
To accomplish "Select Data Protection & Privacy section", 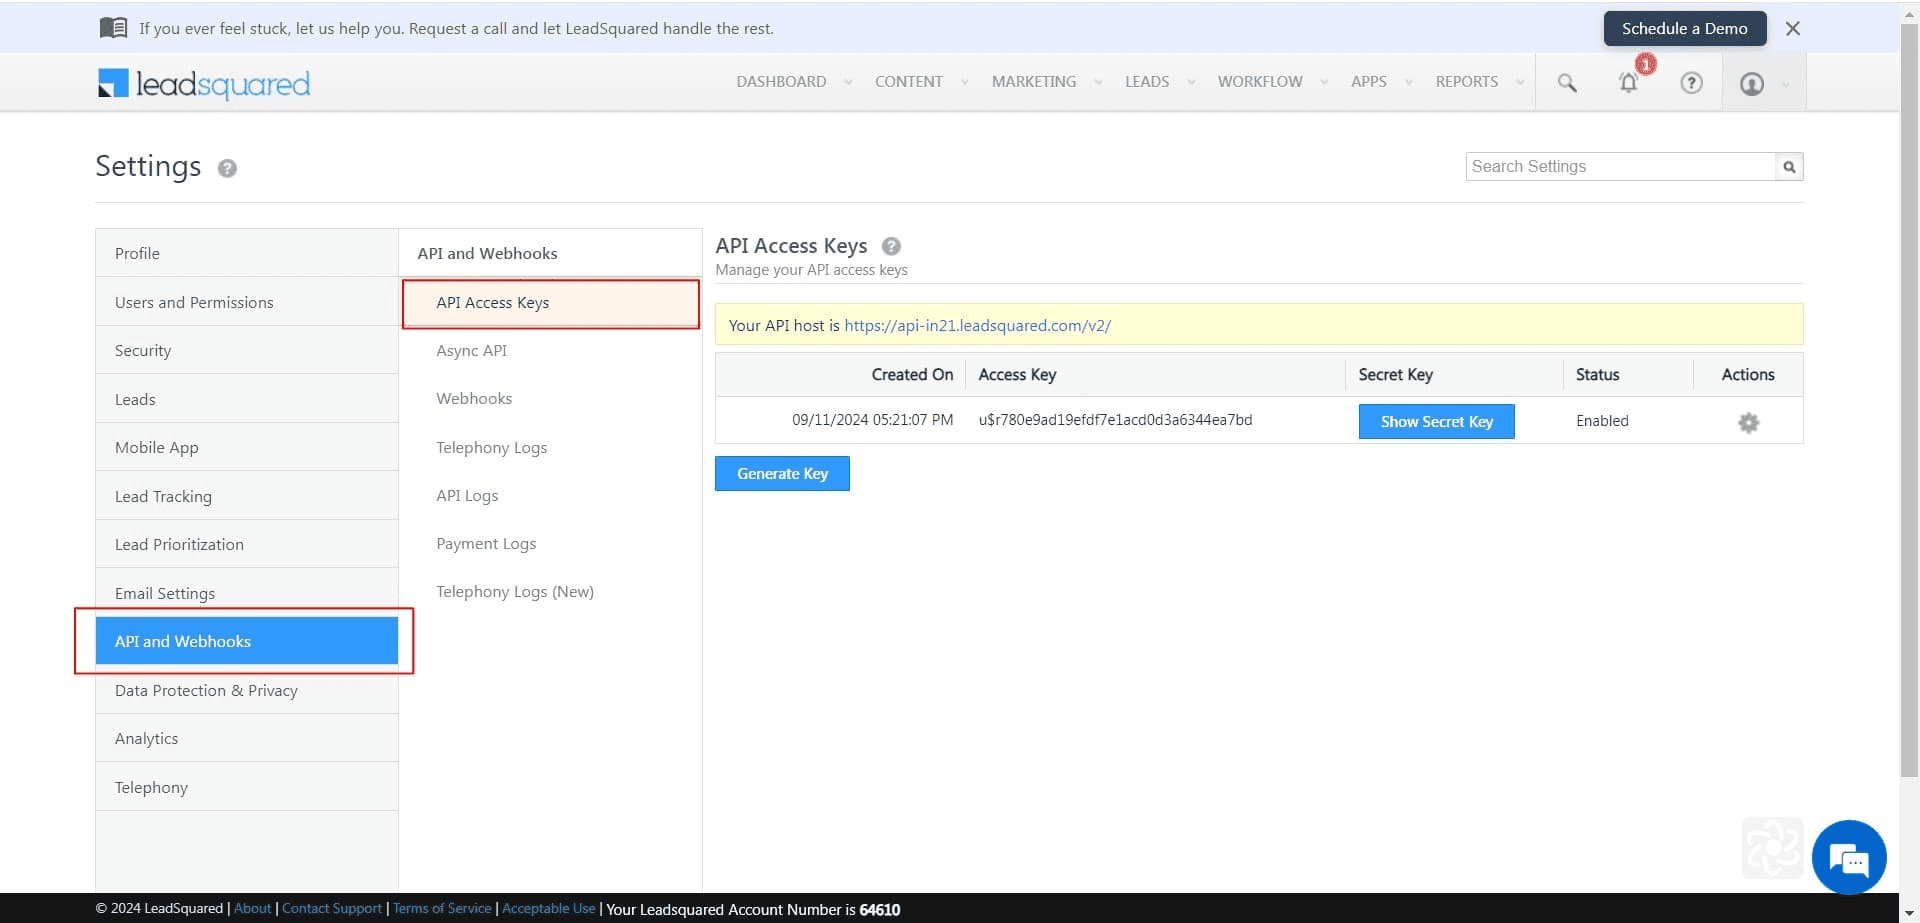I will coord(246,691).
